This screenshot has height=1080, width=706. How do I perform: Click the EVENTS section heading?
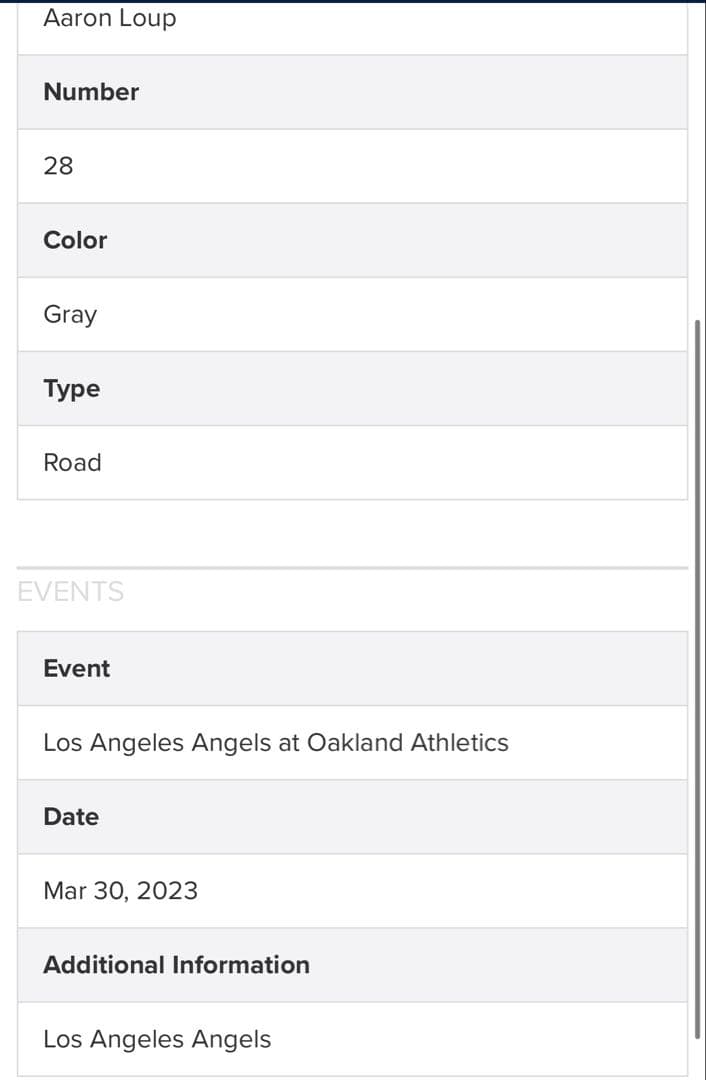click(x=71, y=592)
